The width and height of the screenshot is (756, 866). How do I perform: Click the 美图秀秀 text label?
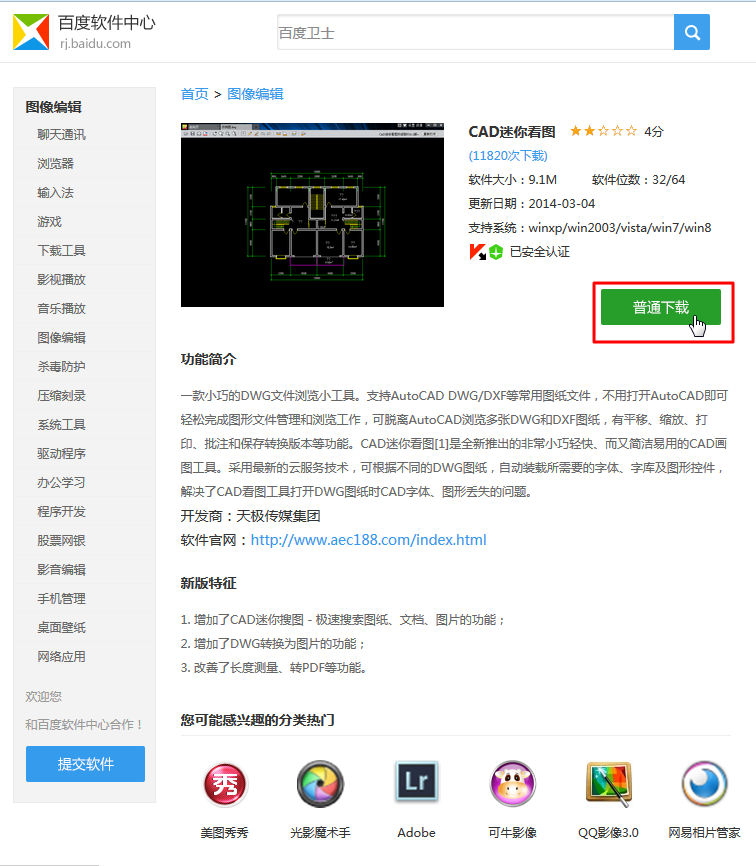(x=224, y=832)
